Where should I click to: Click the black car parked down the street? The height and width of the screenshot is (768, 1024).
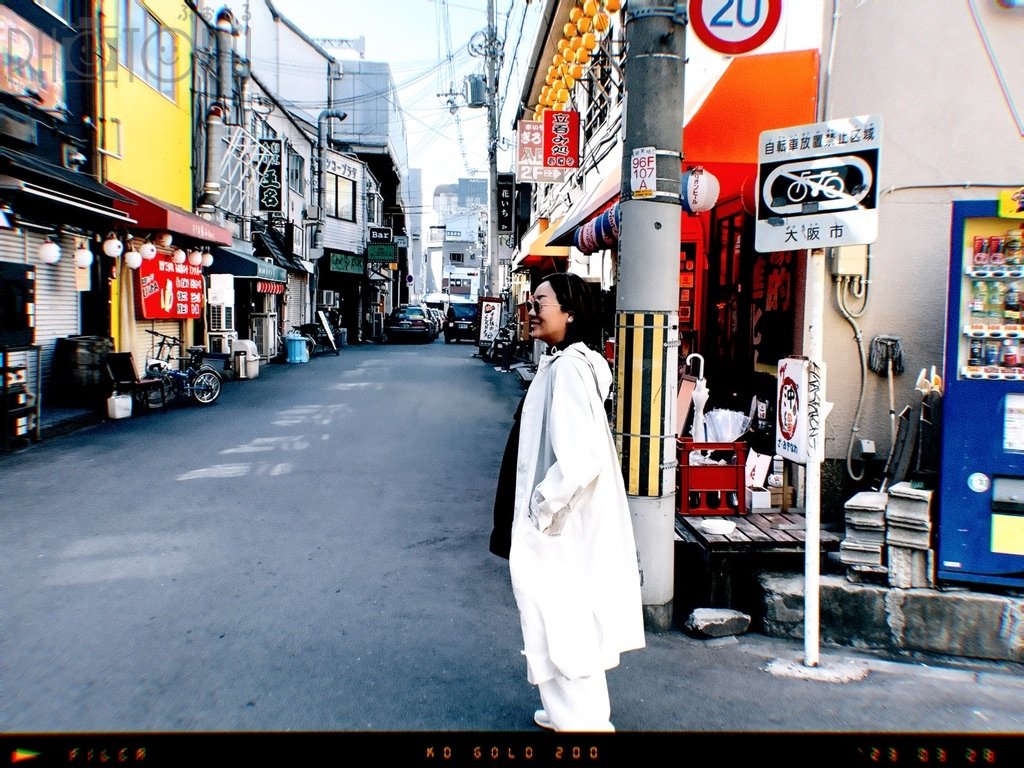[461, 322]
